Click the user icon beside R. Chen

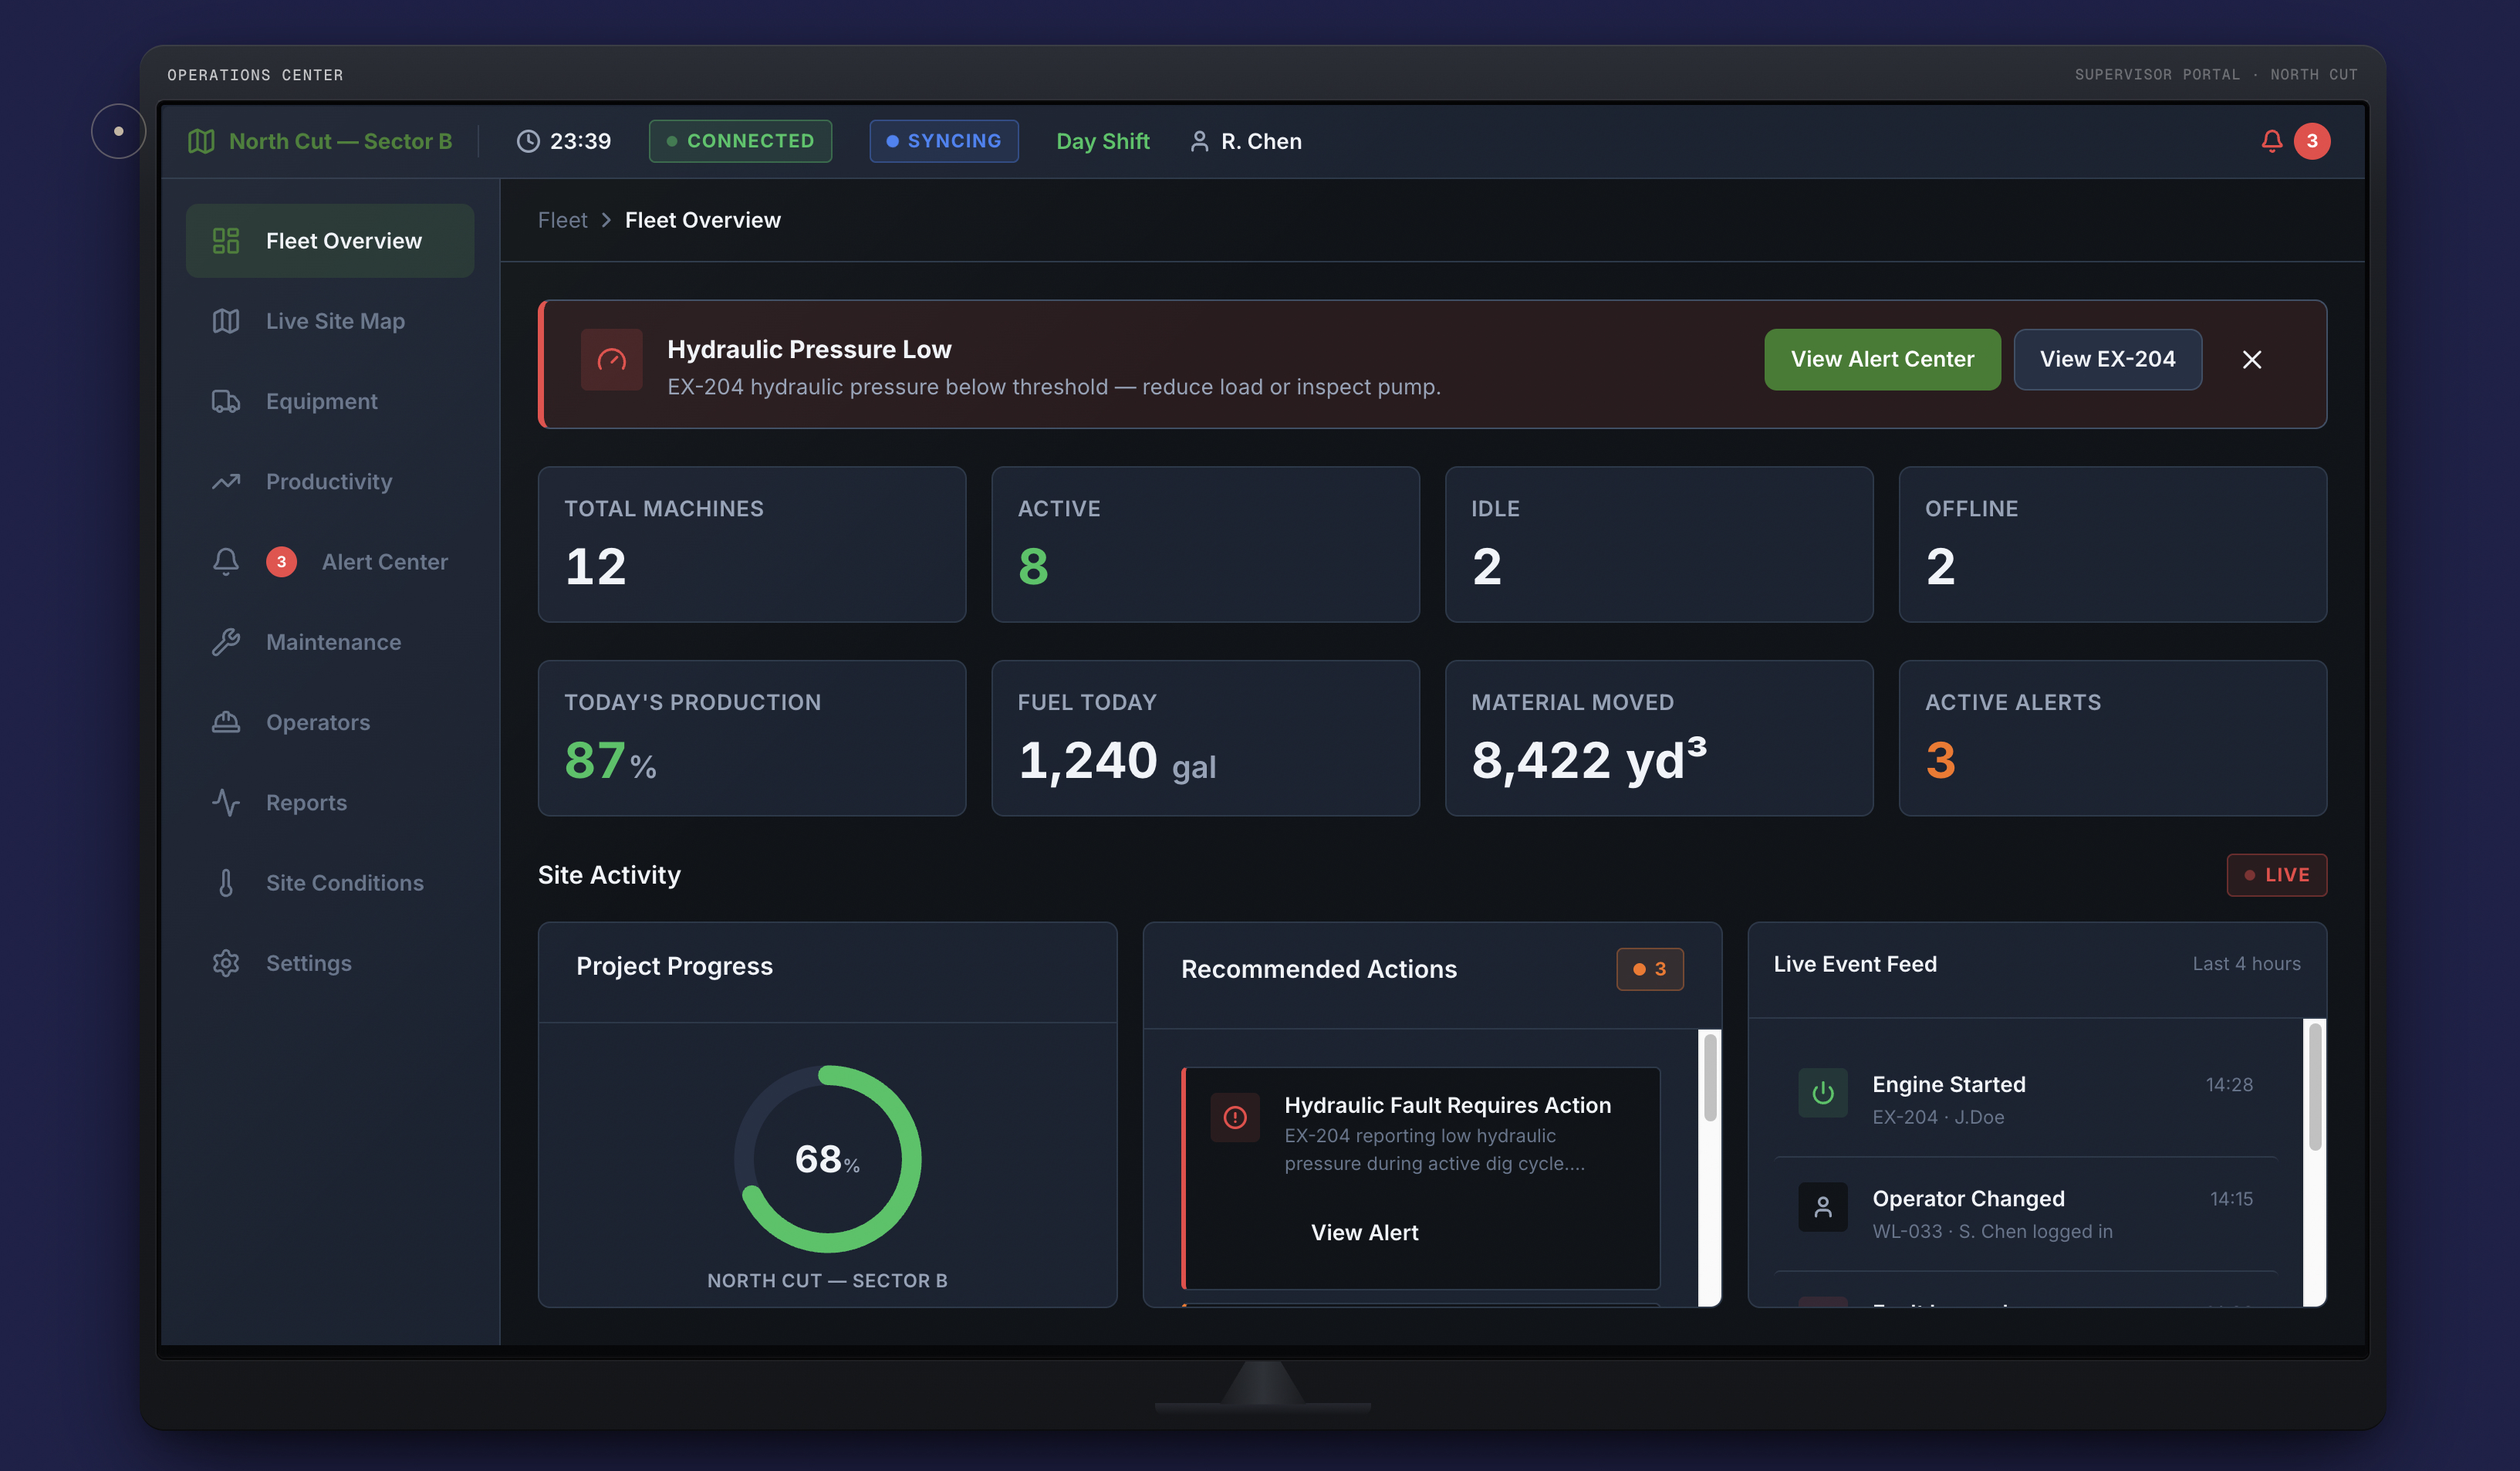[x=1199, y=141]
